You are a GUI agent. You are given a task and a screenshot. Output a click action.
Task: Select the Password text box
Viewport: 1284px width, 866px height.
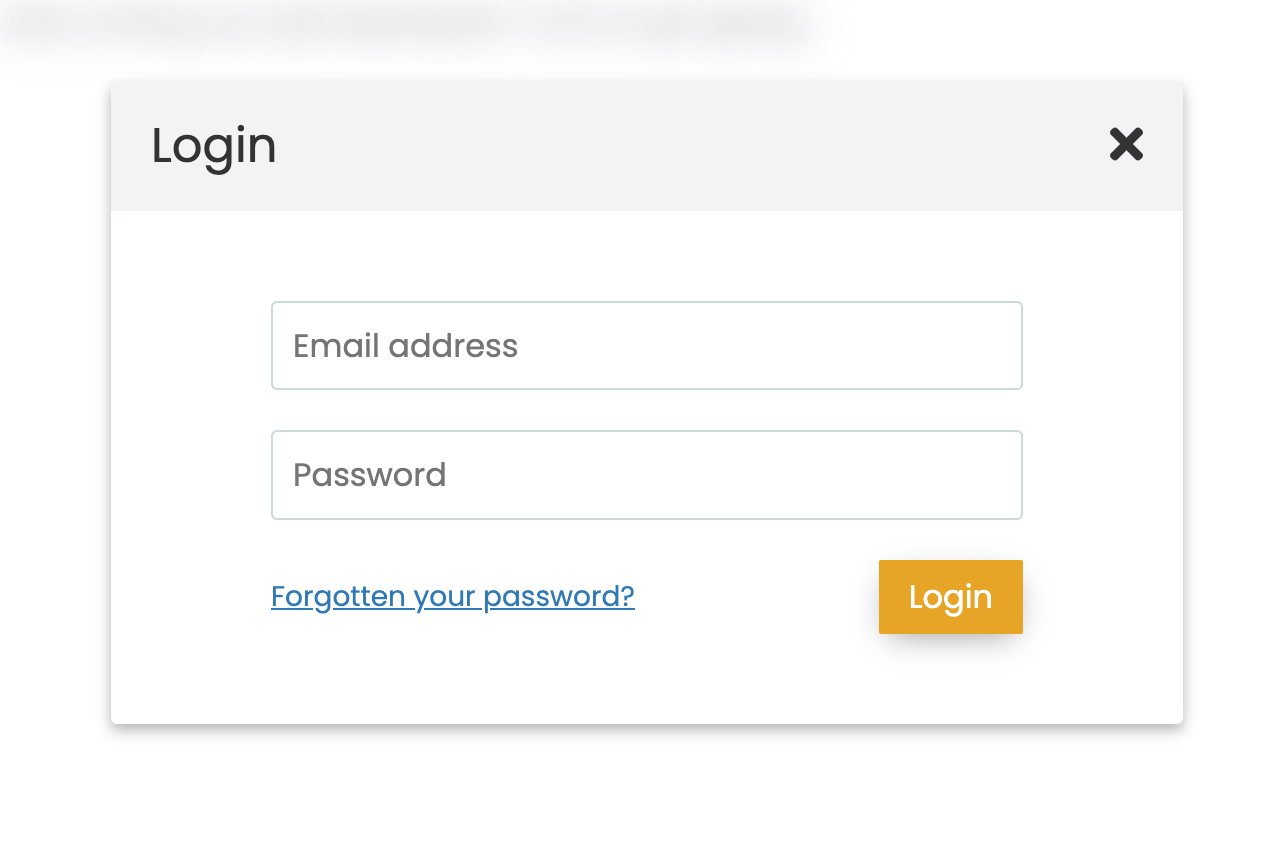[x=646, y=475]
